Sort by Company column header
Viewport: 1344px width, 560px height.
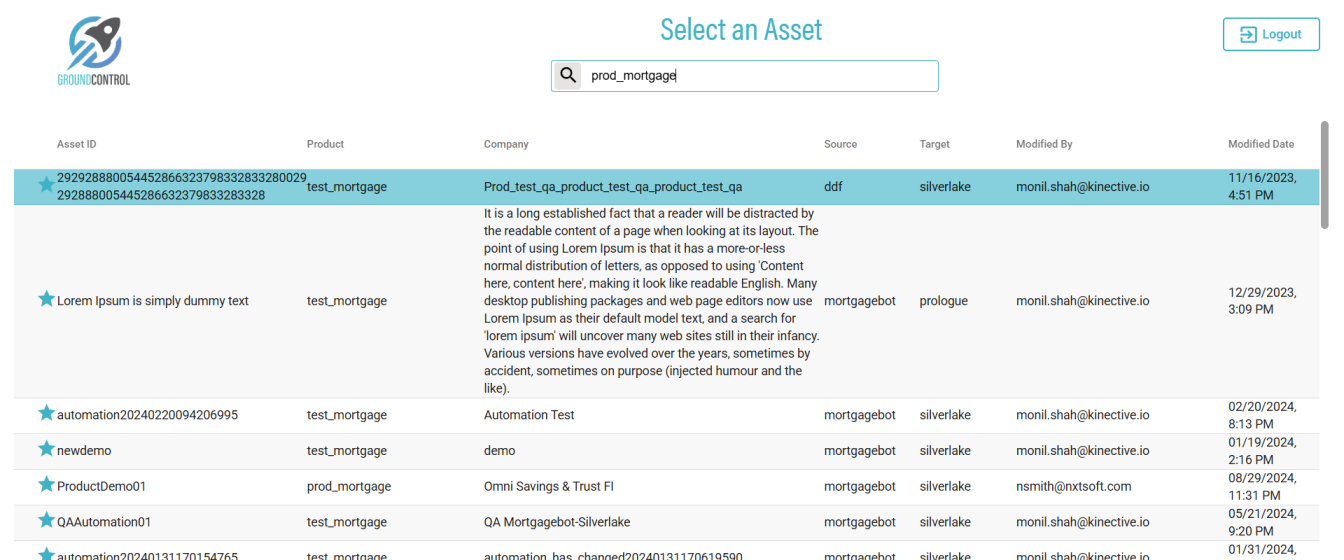pos(506,144)
